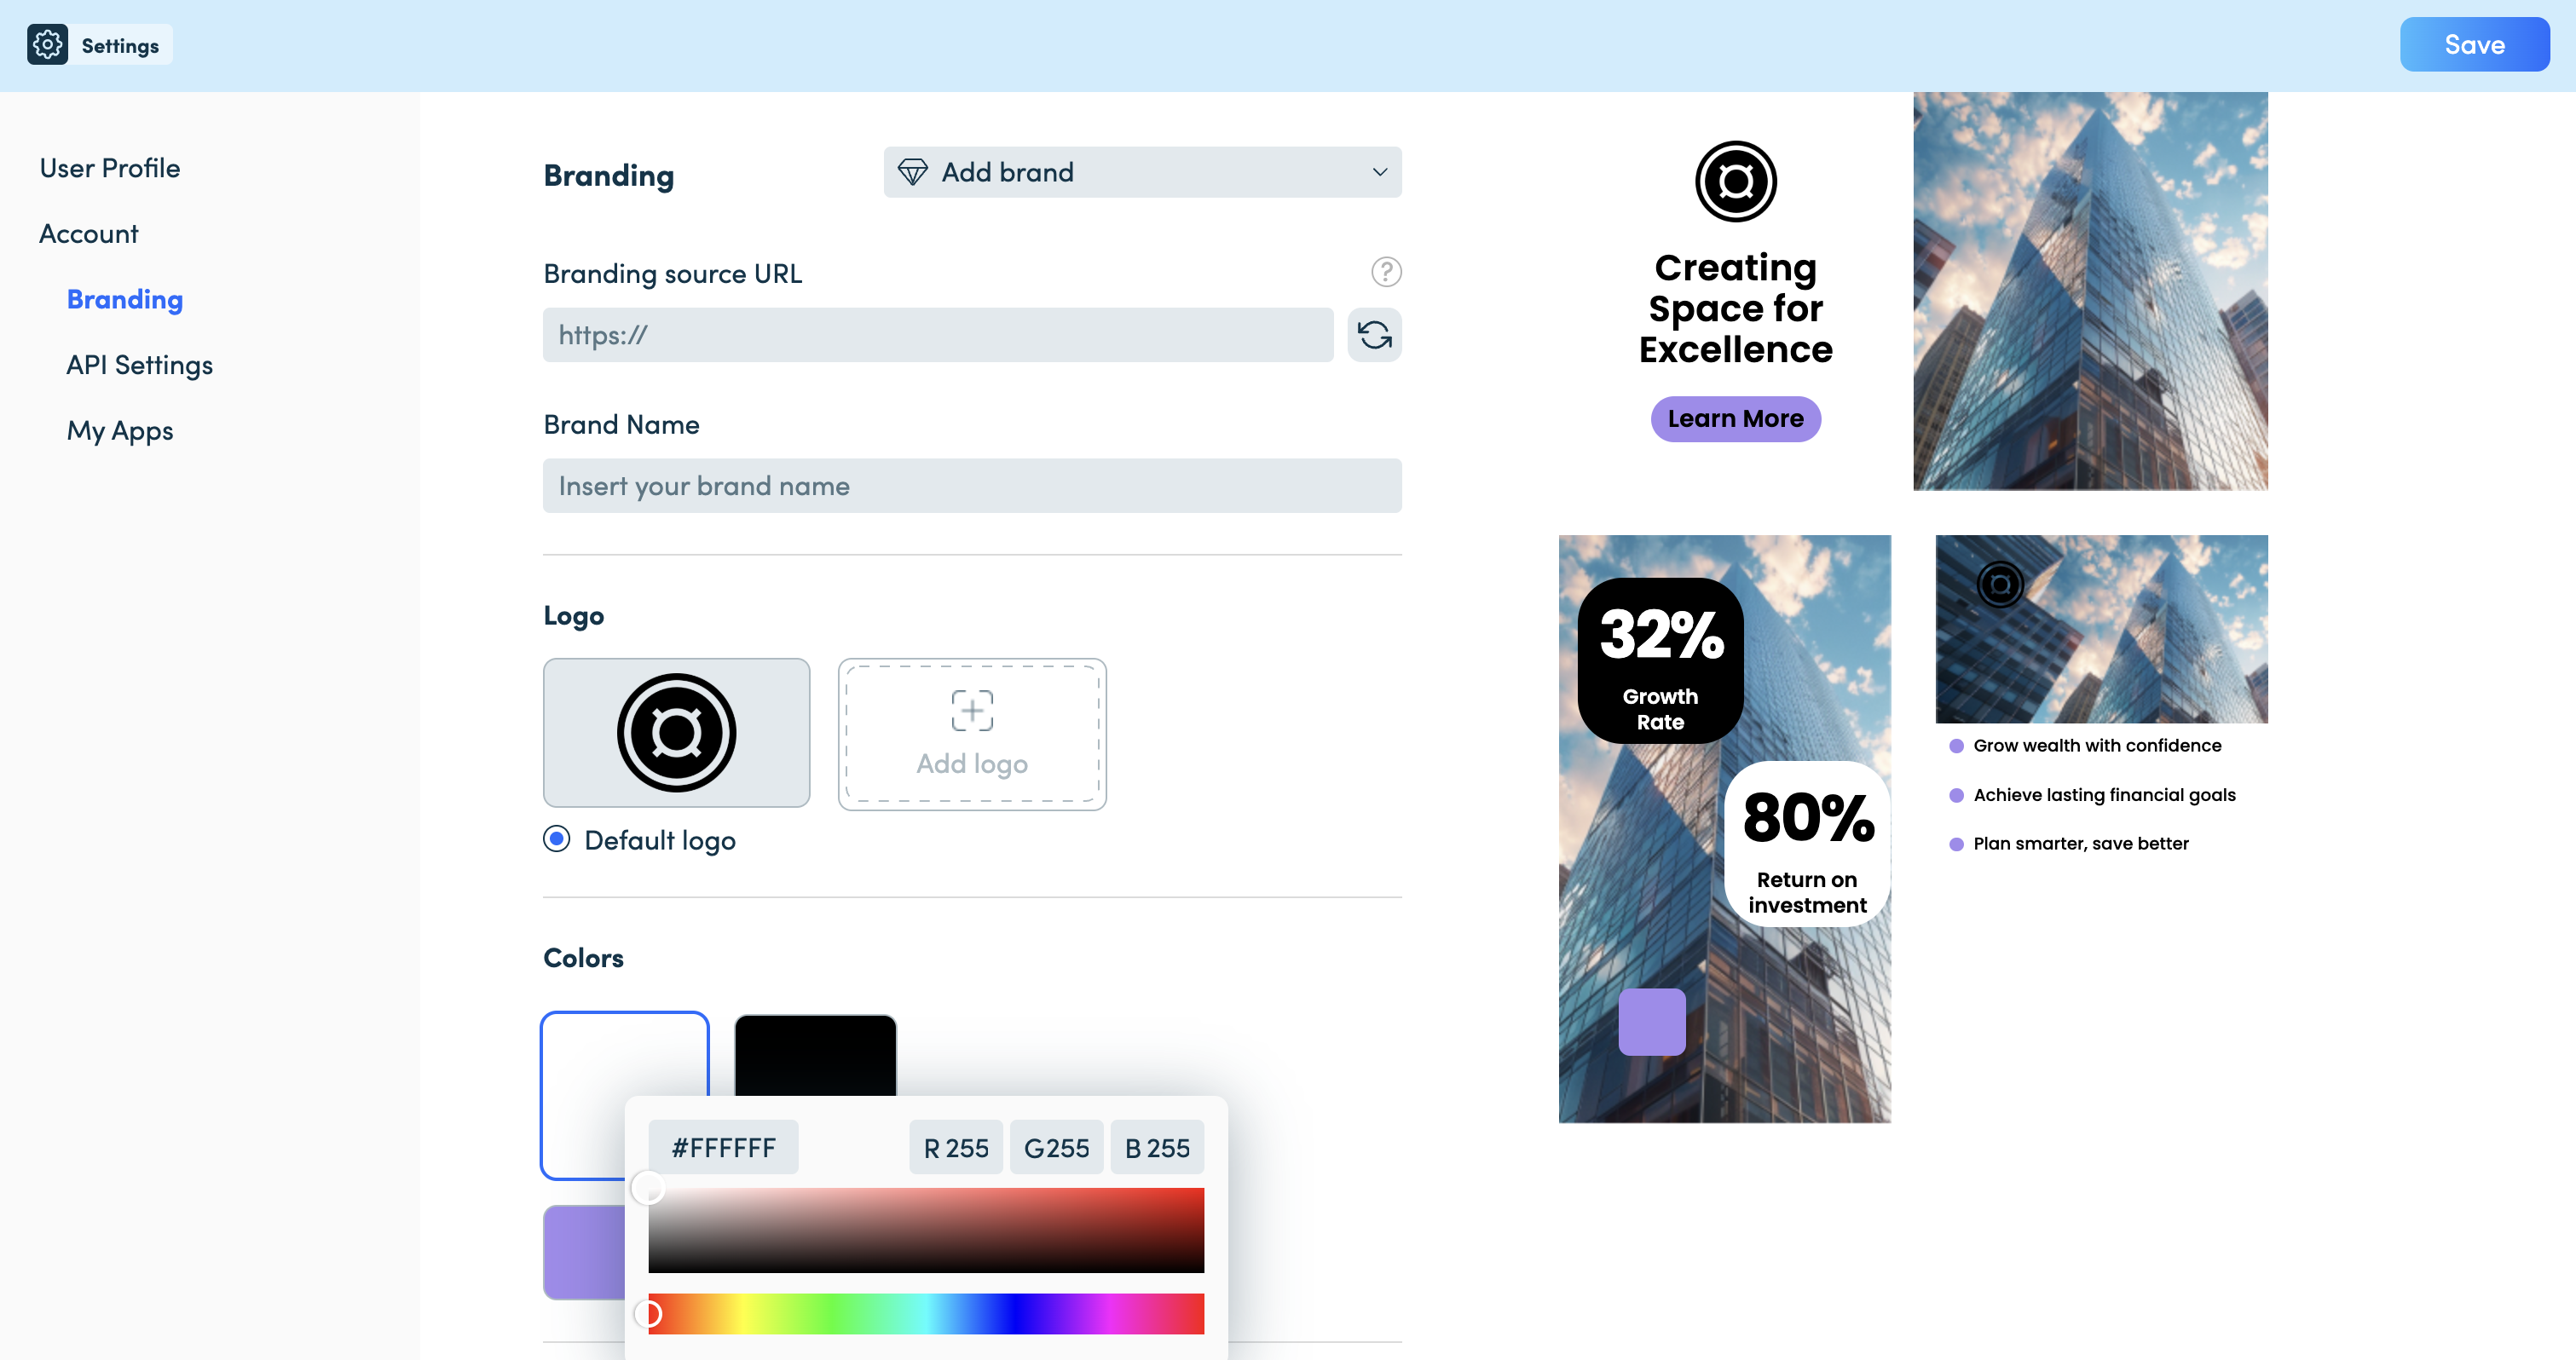The width and height of the screenshot is (2576, 1360).
Task: Select the black color swatch
Action: pos(815,1056)
